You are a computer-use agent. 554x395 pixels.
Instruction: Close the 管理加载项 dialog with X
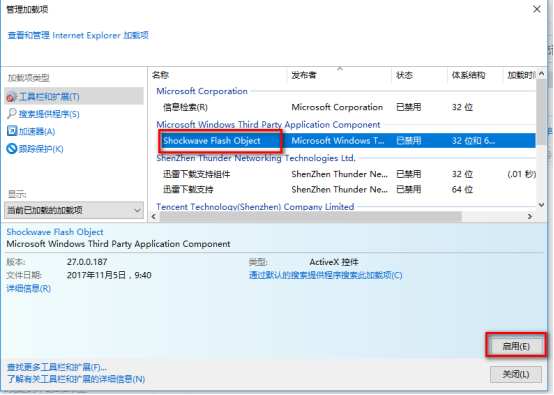pyautogui.click(x=537, y=9)
